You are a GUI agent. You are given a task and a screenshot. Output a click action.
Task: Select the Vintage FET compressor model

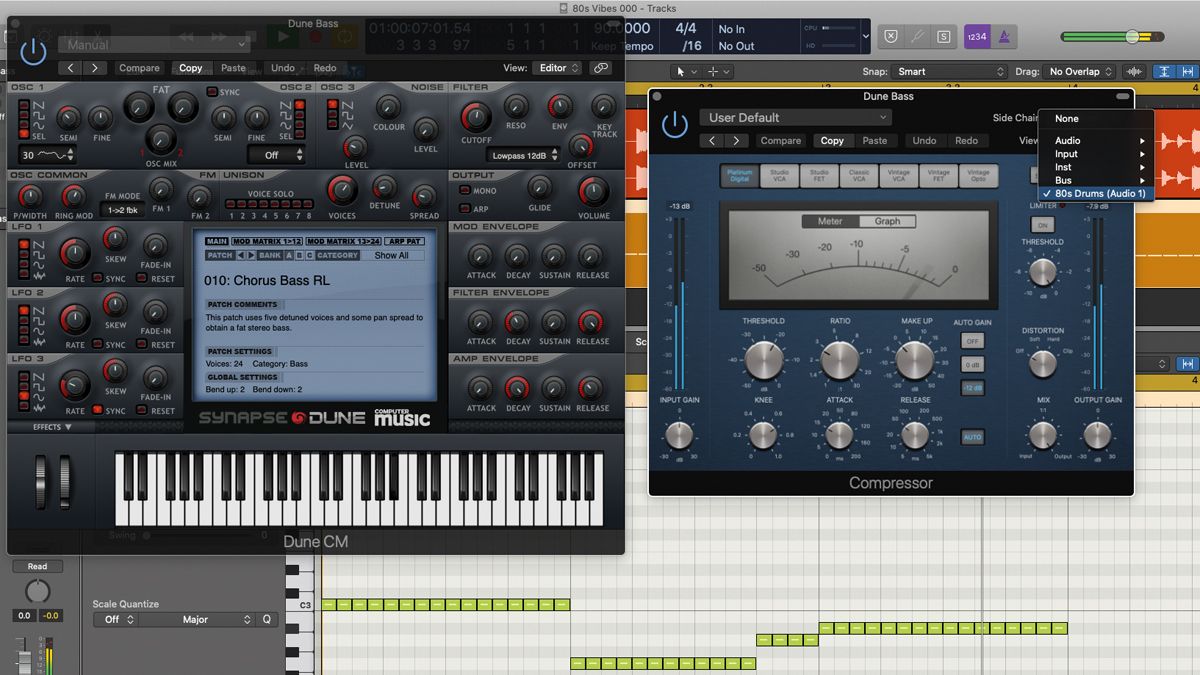pos(937,175)
